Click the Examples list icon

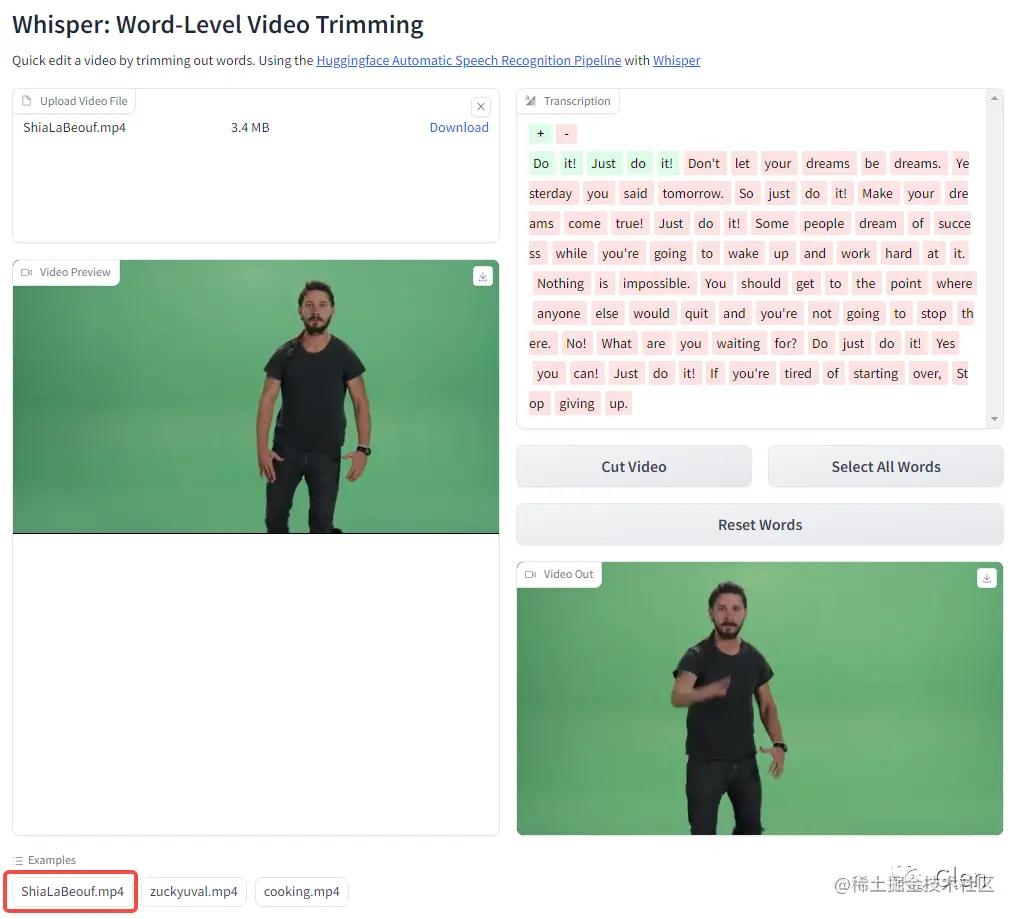click(18, 861)
